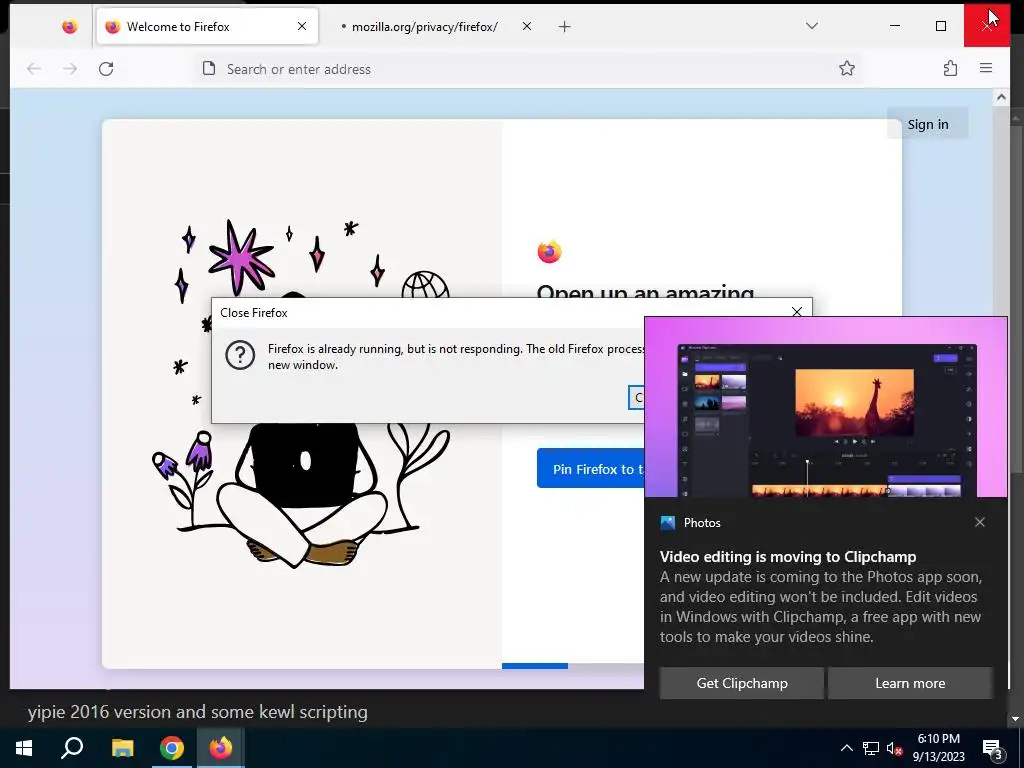The width and height of the screenshot is (1024, 768).
Task: Click the Get Clipchamp button
Action: 742,683
